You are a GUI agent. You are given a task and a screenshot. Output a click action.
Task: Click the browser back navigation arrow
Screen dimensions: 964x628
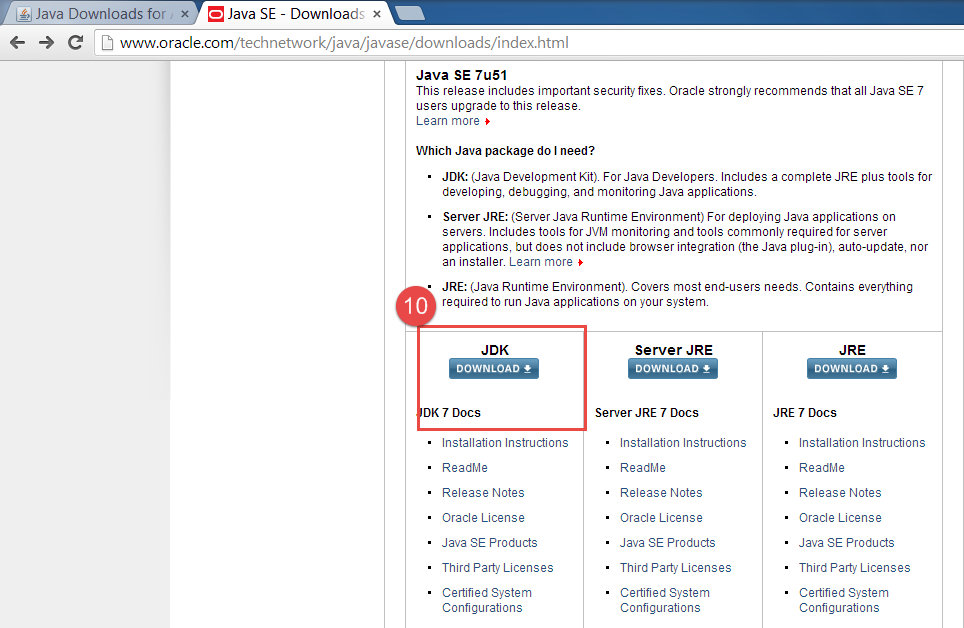point(17,42)
